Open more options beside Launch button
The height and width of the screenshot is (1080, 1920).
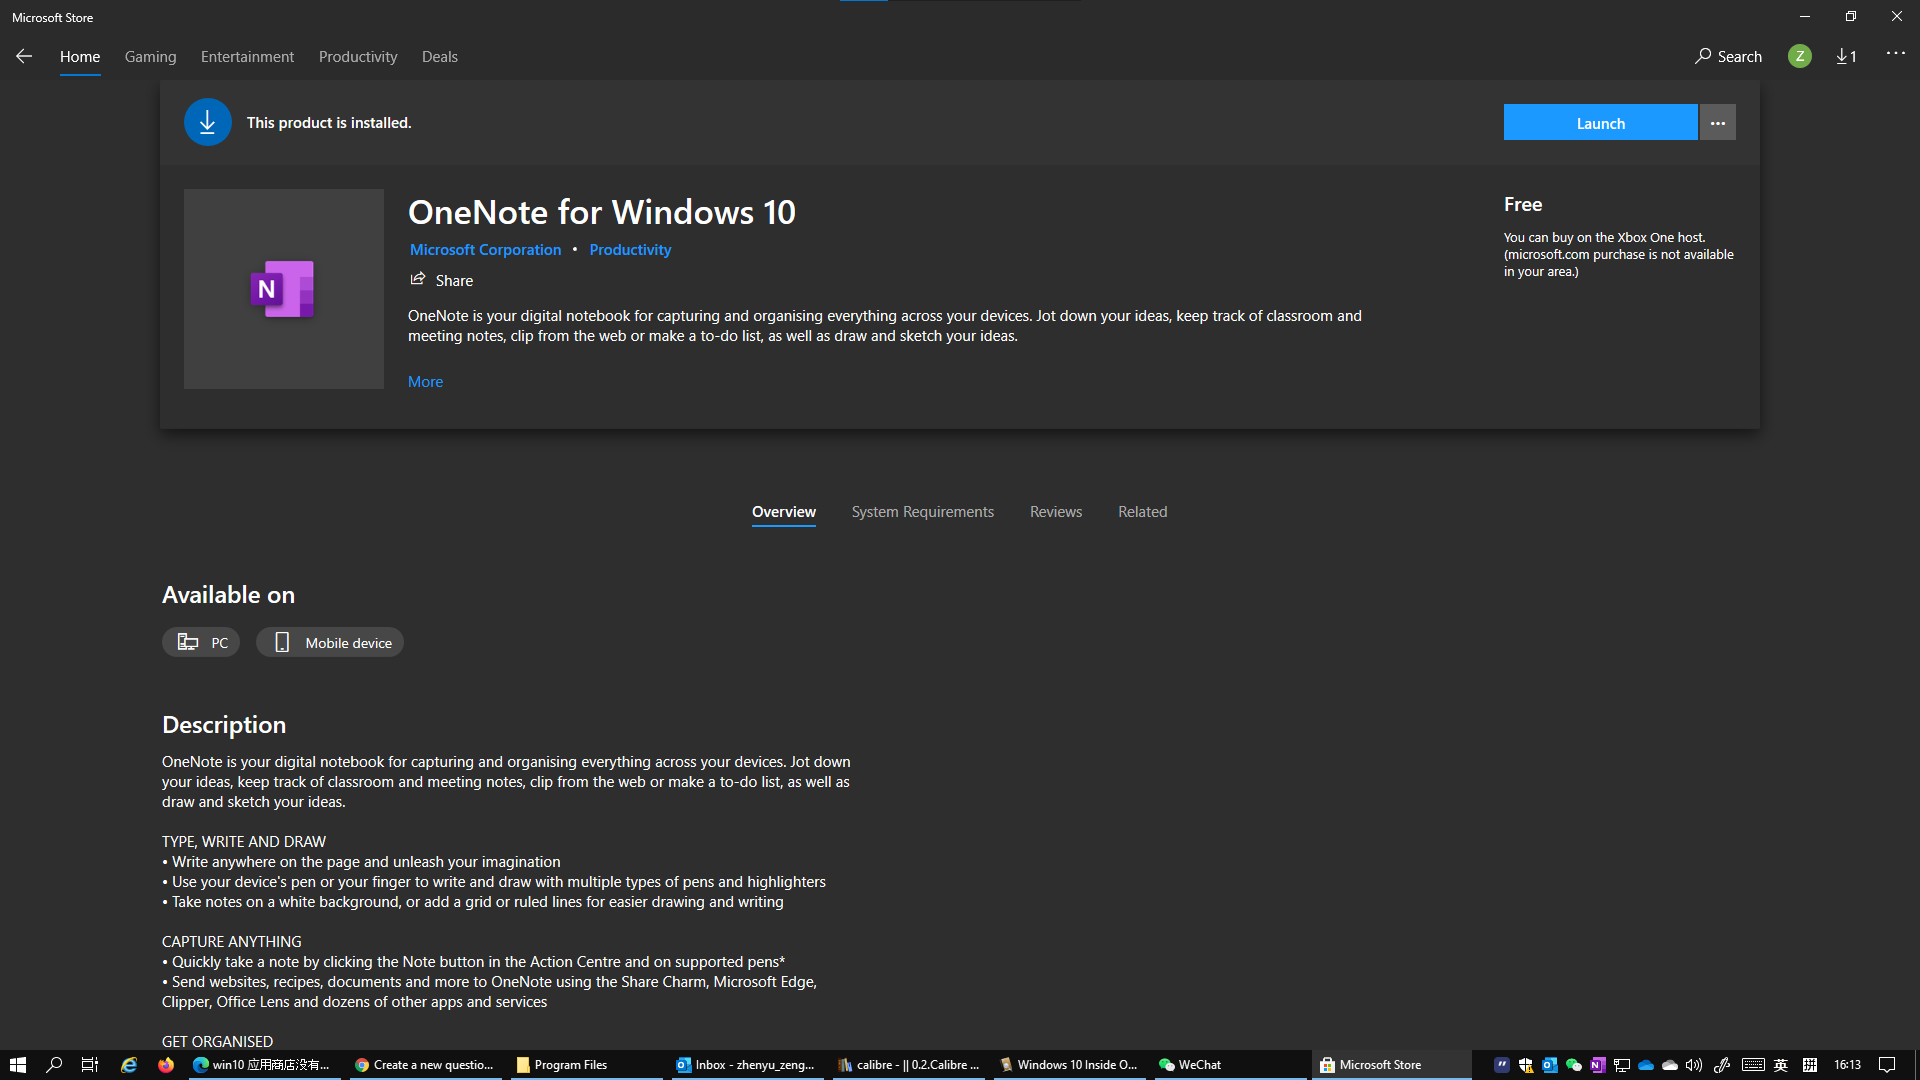coord(1718,123)
